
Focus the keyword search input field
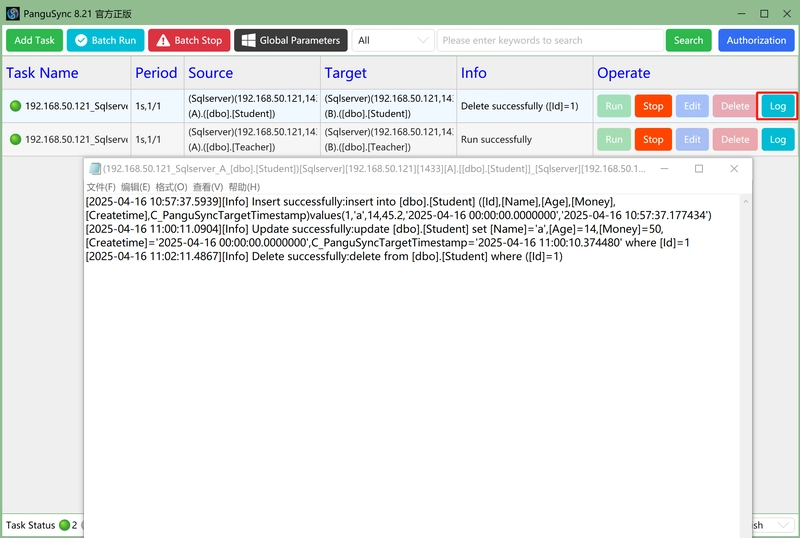click(550, 40)
